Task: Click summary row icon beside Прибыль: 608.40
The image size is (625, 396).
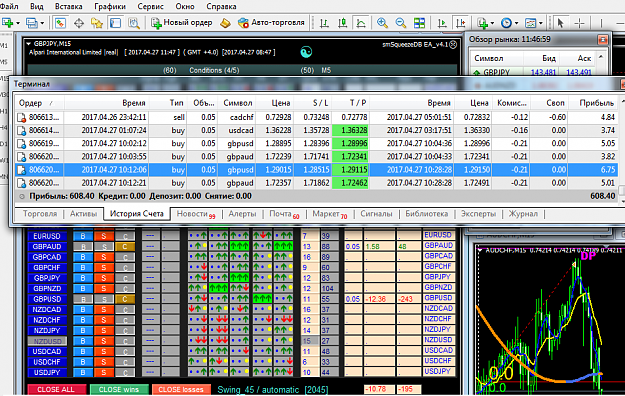Action: [22, 196]
